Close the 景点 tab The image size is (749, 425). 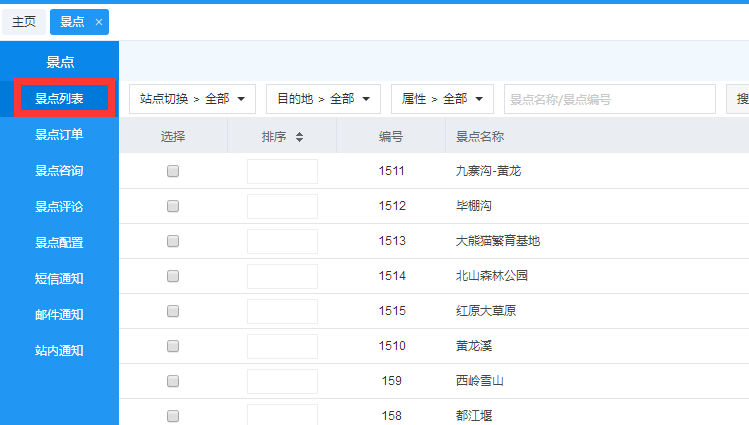pyautogui.click(x=98, y=22)
